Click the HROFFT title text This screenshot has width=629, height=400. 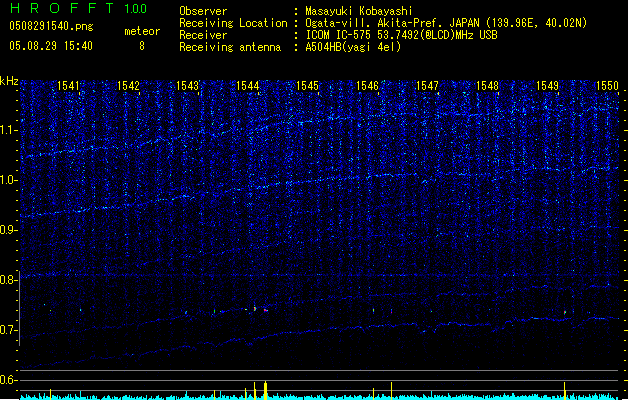[60, 9]
